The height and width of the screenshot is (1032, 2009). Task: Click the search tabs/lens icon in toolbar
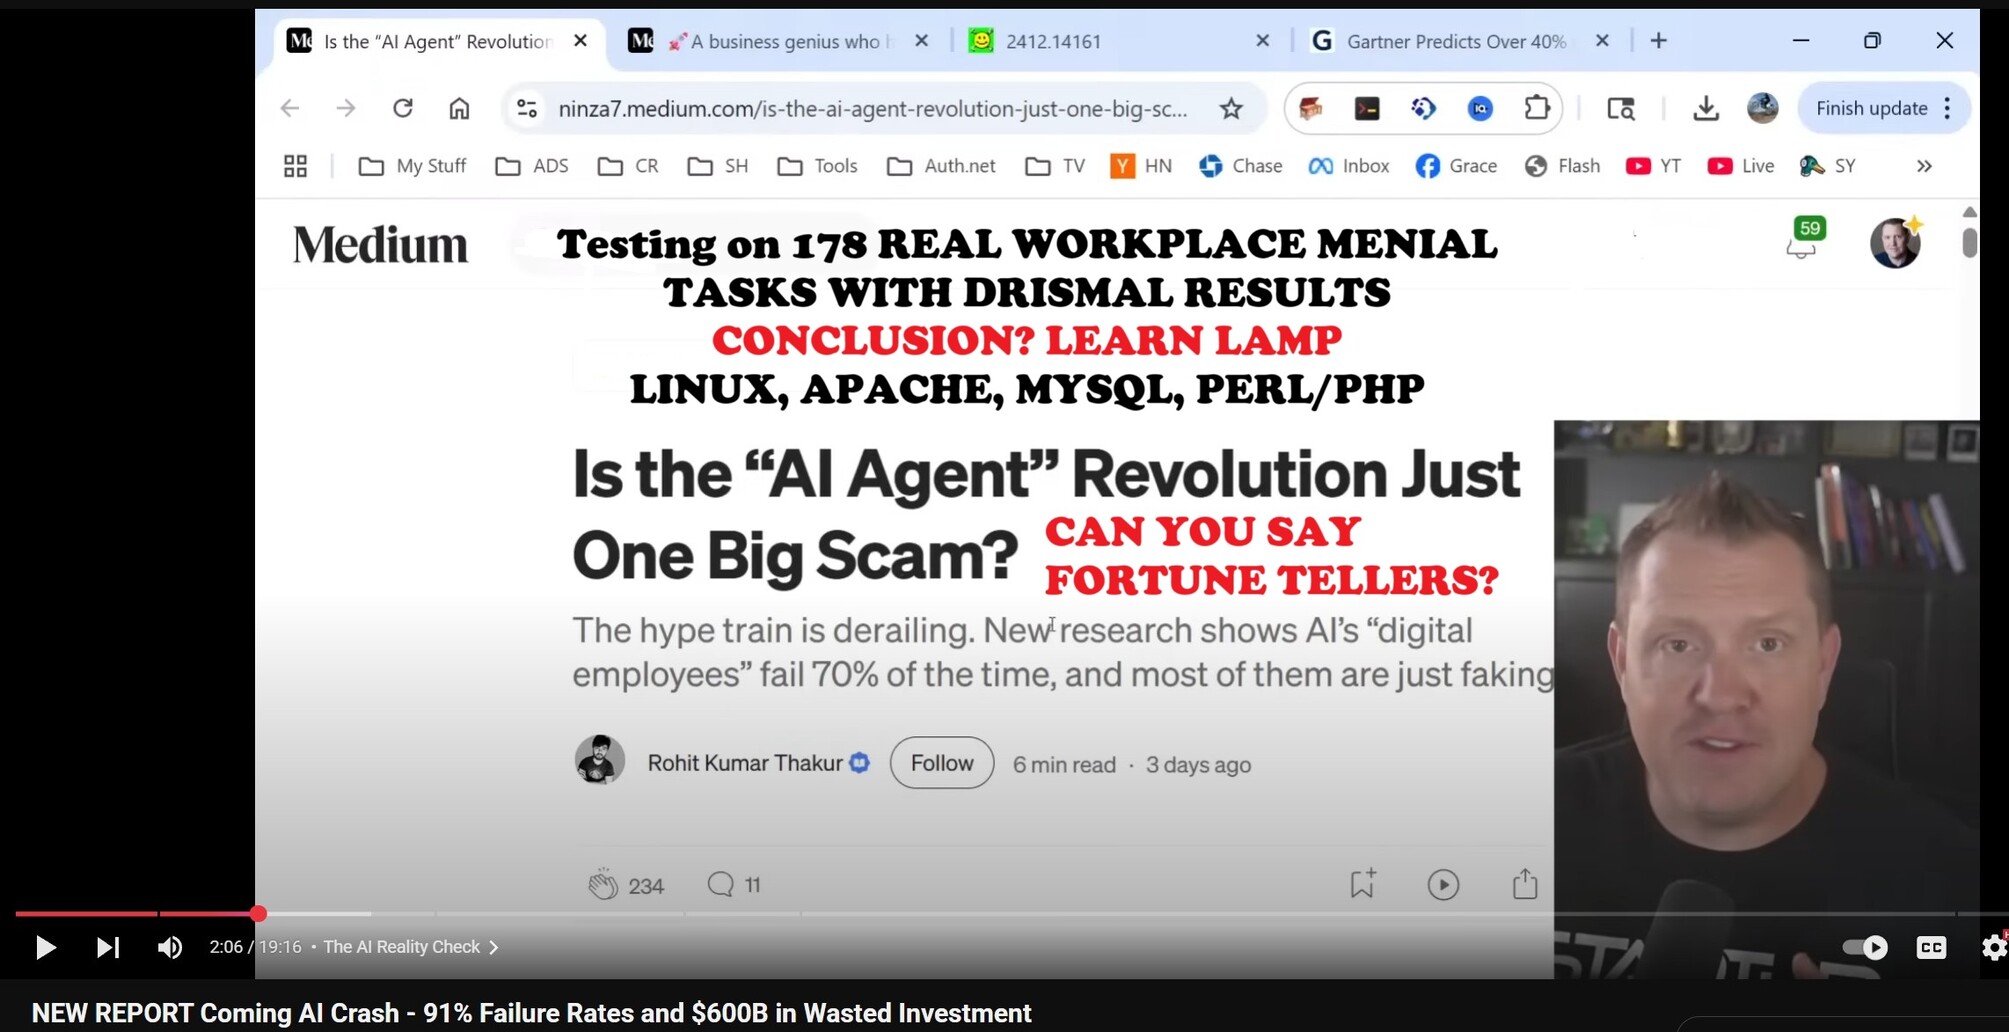point(1620,108)
